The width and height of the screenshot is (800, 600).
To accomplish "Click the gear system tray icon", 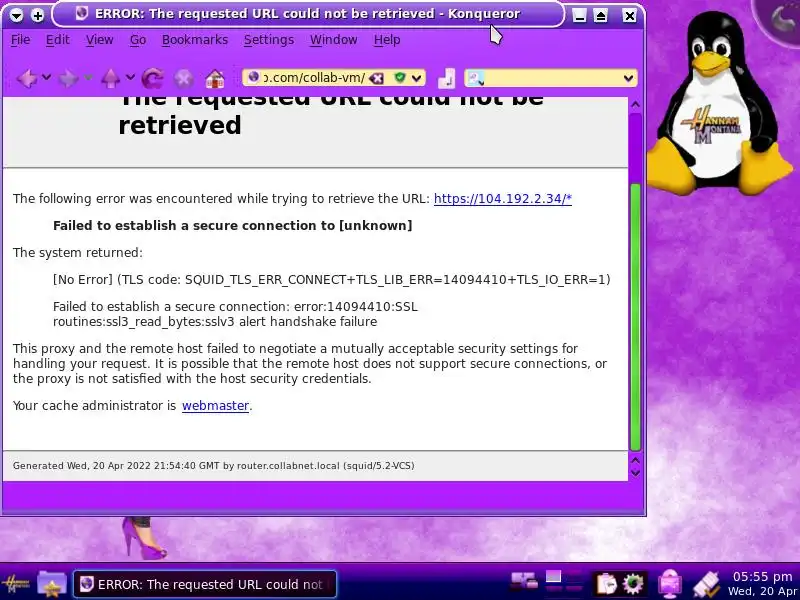I will pyautogui.click(x=633, y=583).
